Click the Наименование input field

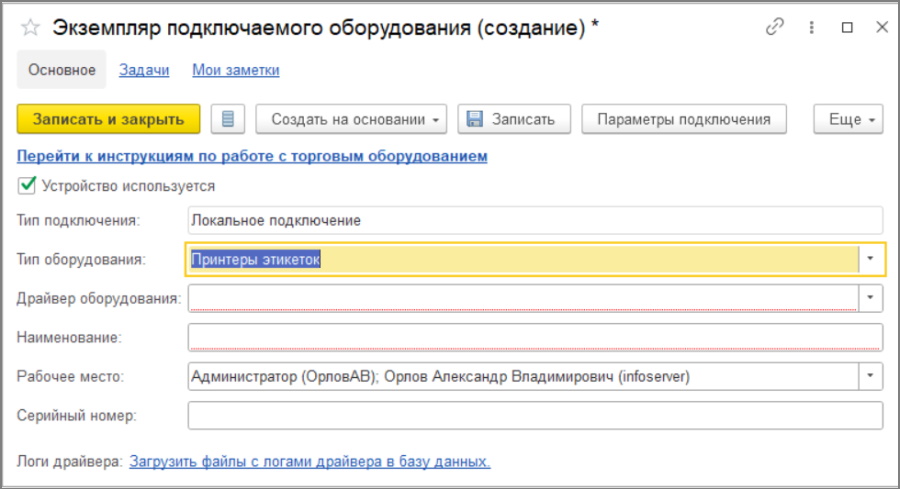point(535,337)
